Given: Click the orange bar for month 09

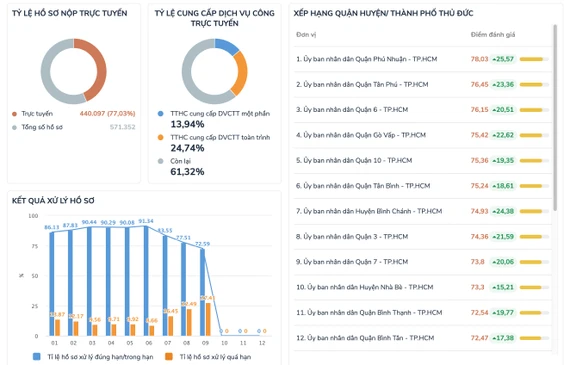Looking at the screenshot, I should point(208,320).
